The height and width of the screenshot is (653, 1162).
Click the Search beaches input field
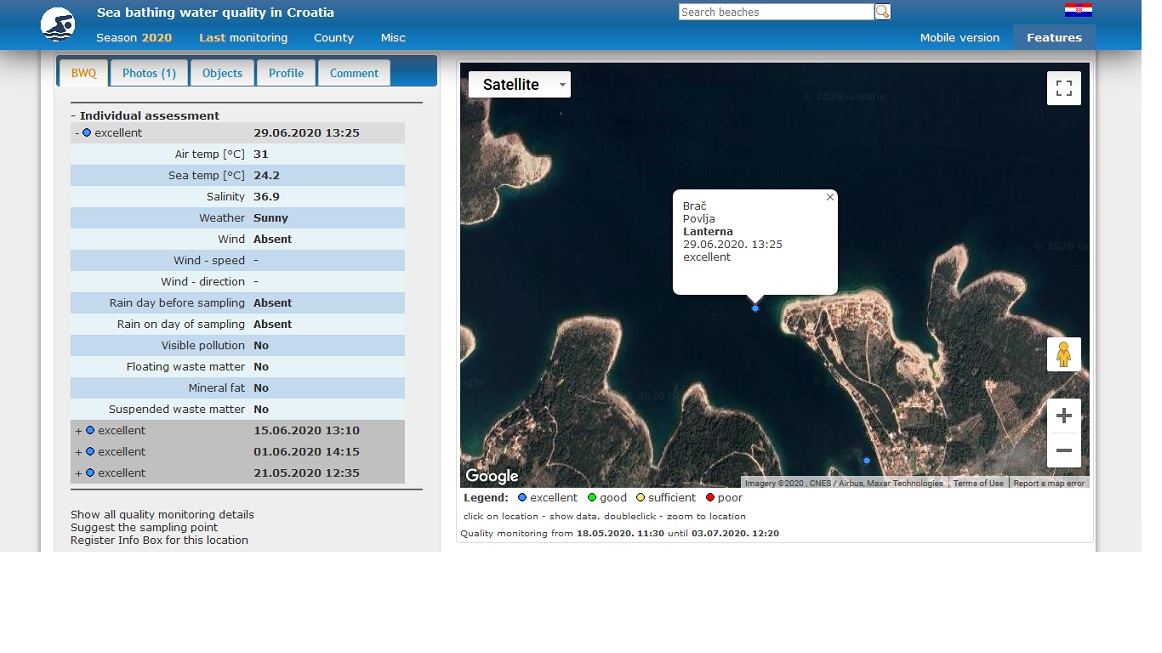coord(775,12)
